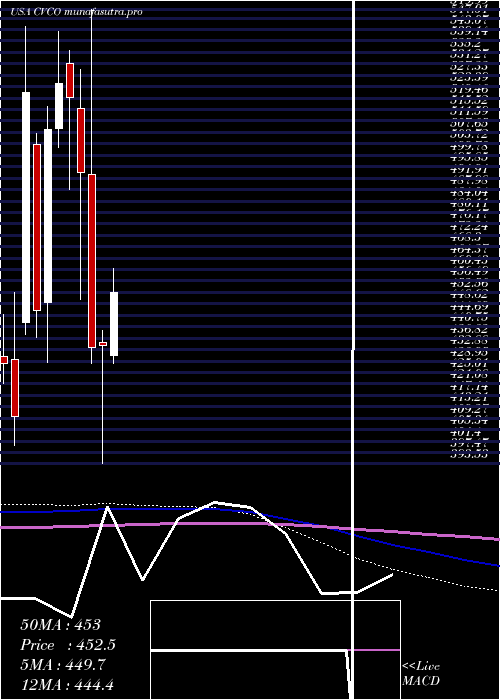Select the '5MA : 449.7' value
500x700 pixels.
(x=62, y=665)
